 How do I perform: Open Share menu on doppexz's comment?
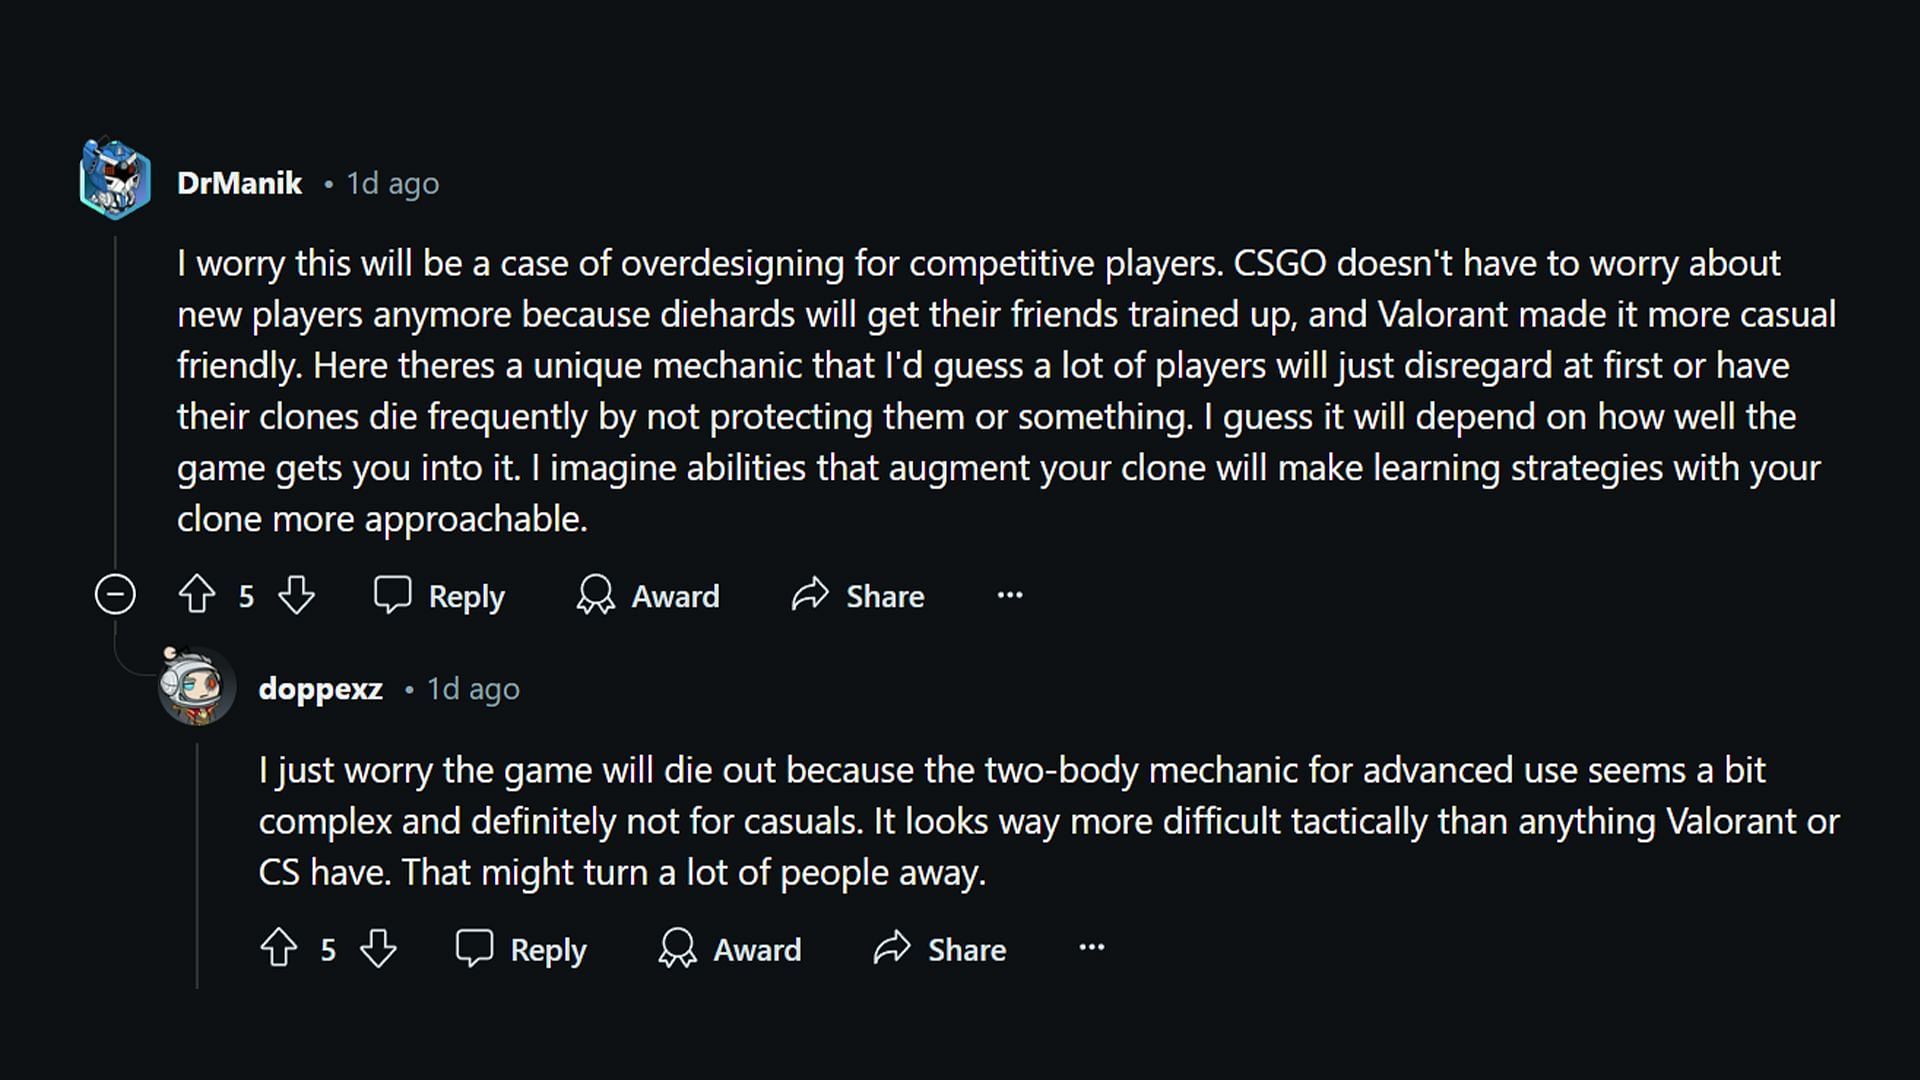tap(942, 947)
